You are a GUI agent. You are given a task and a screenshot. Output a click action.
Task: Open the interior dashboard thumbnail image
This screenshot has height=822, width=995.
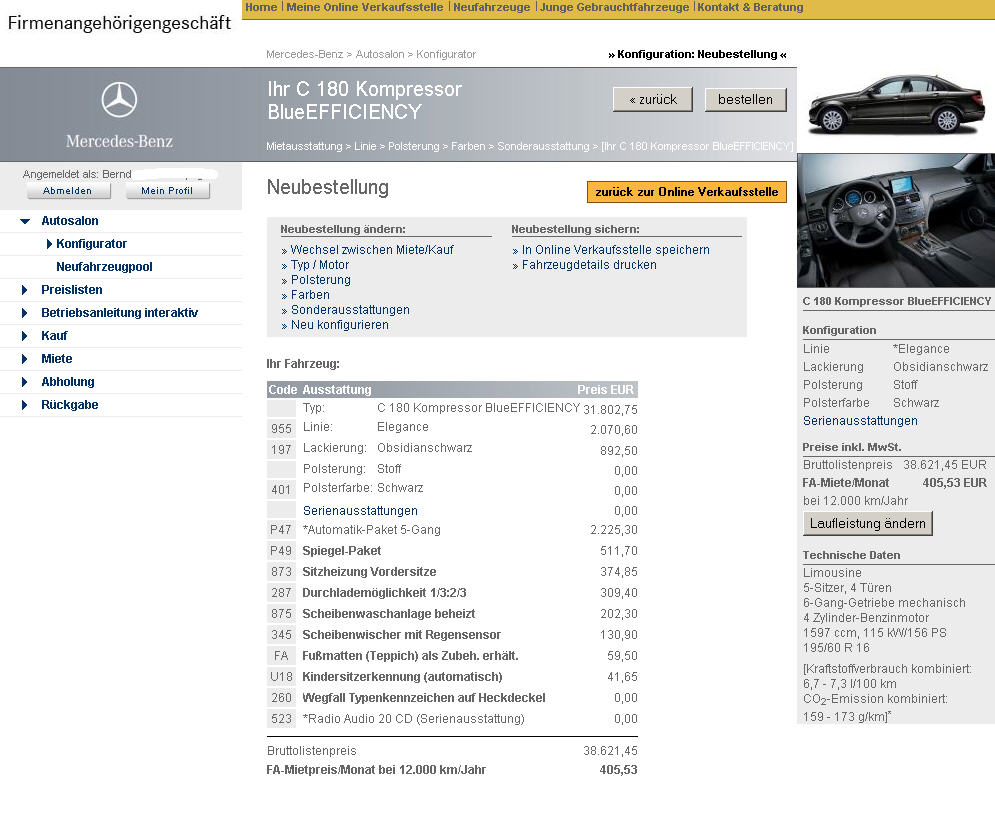(x=896, y=221)
